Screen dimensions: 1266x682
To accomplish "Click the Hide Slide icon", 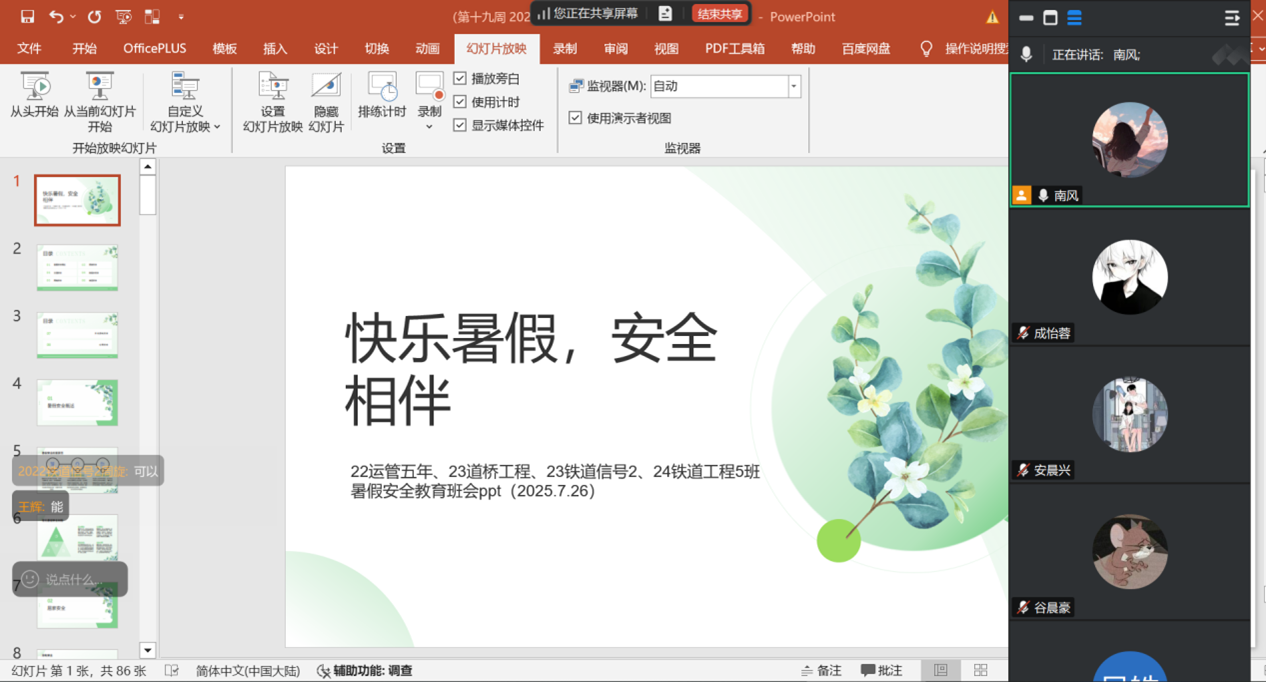I will pyautogui.click(x=326, y=88).
